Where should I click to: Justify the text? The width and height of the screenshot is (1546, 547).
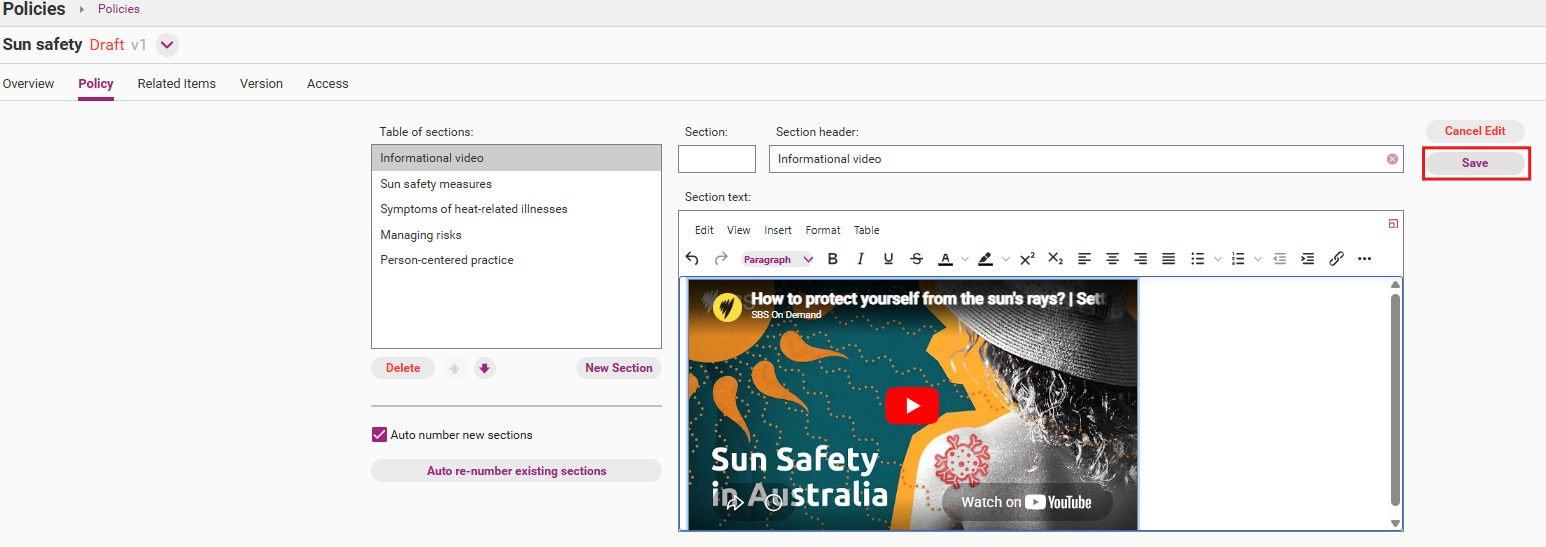click(x=1168, y=259)
